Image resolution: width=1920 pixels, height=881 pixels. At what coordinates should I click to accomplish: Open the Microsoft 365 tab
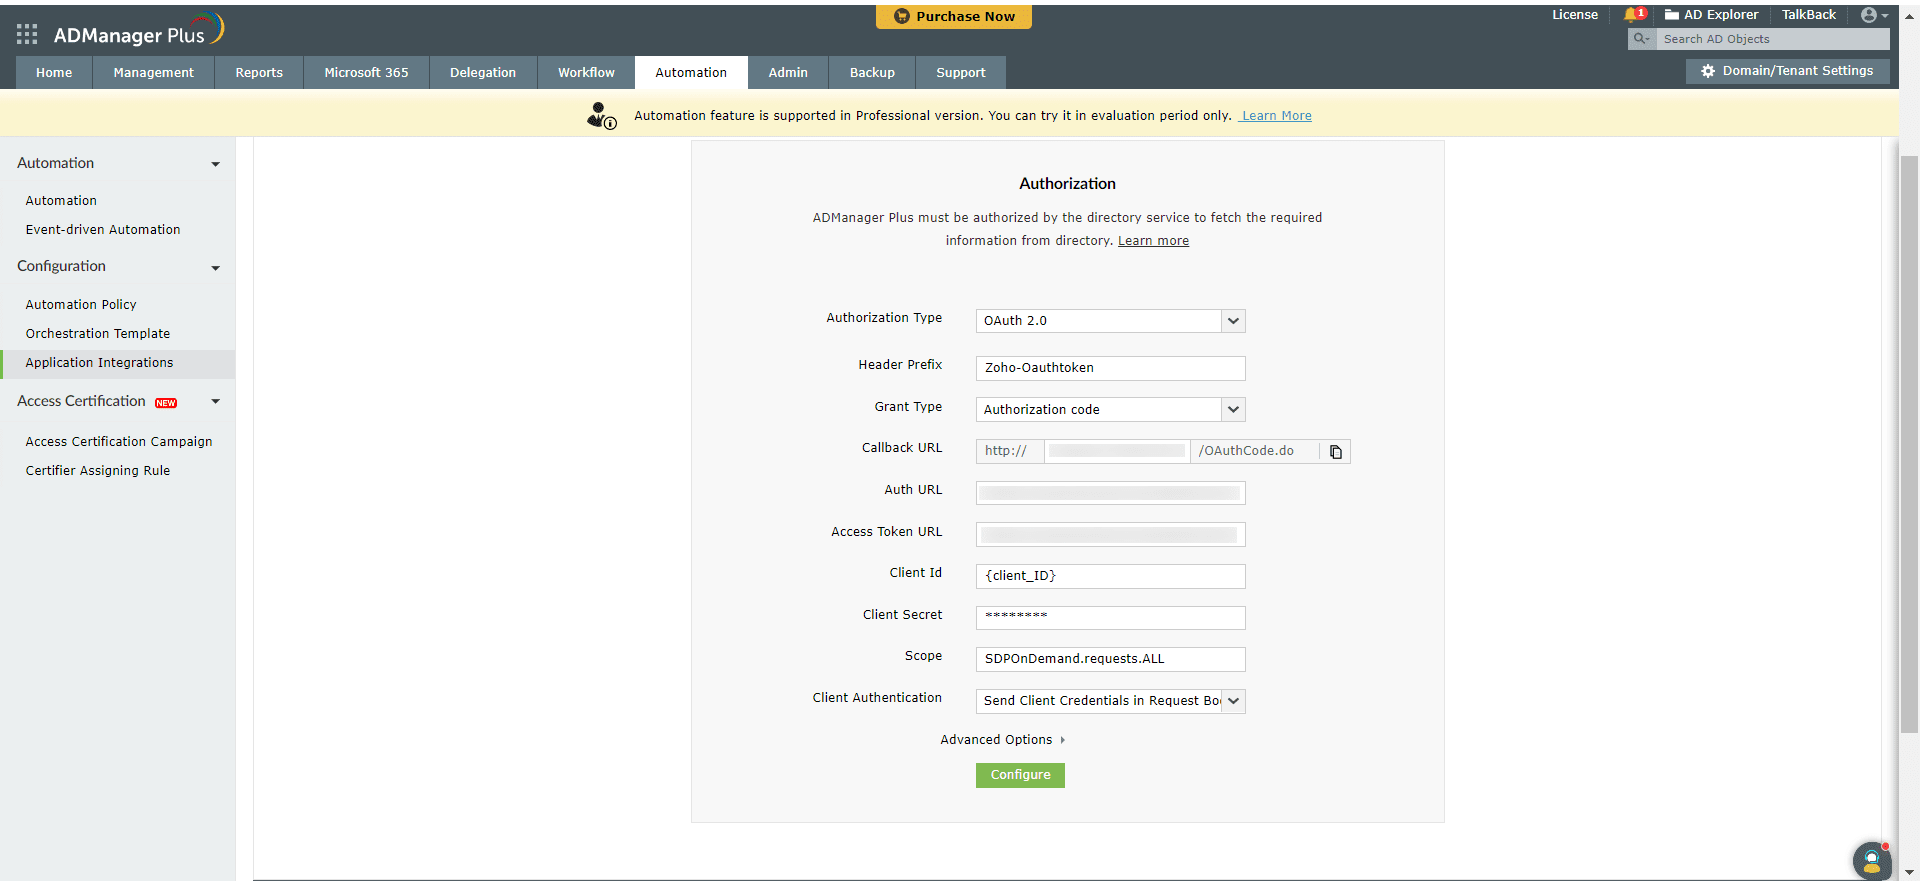[x=366, y=73]
